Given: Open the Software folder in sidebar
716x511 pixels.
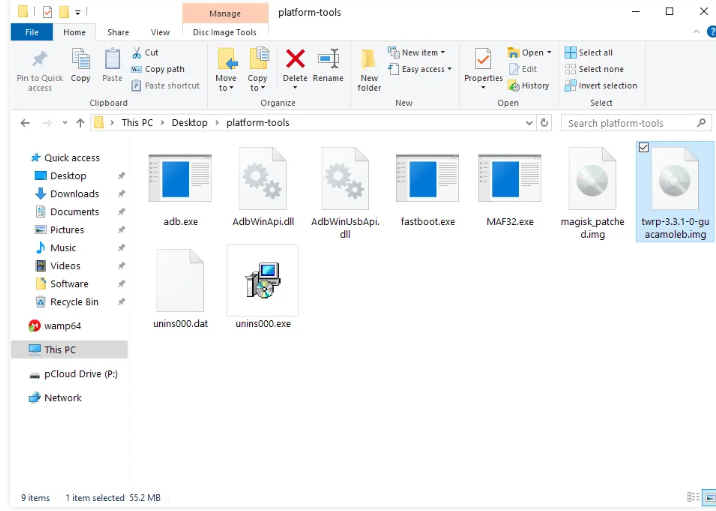Looking at the screenshot, I should click(x=69, y=284).
